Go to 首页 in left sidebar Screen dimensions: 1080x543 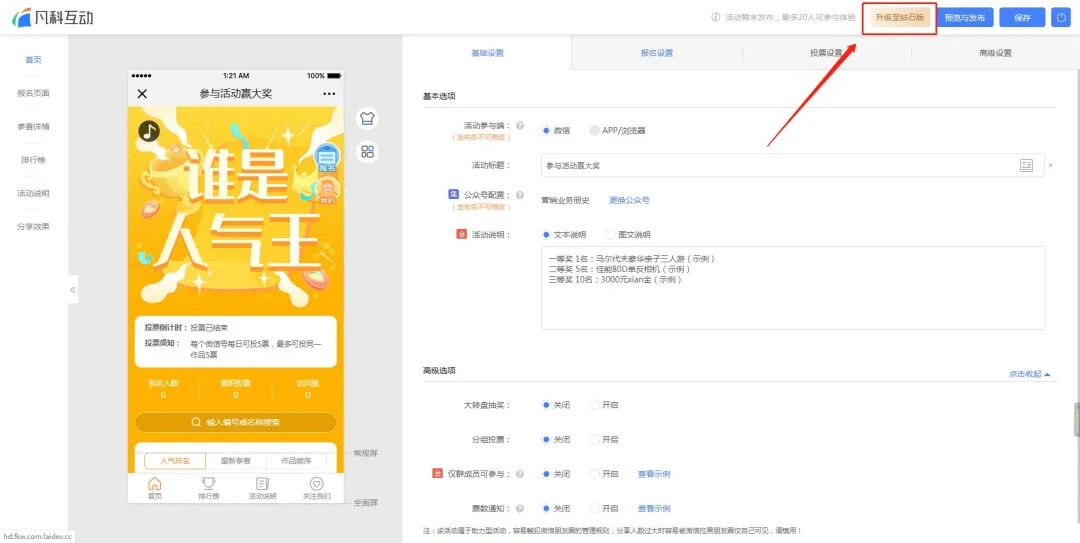click(x=33, y=60)
